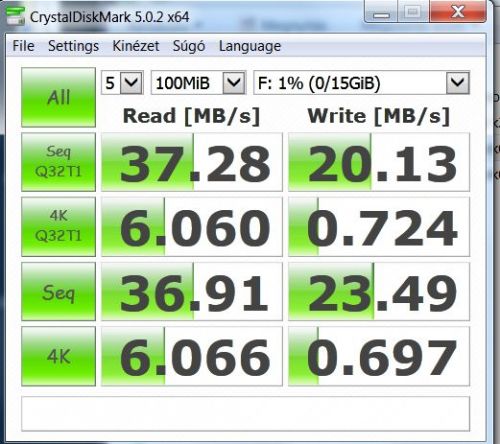Start the Seq Q32T1 test
The width and height of the screenshot is (500, 444).
58,162
